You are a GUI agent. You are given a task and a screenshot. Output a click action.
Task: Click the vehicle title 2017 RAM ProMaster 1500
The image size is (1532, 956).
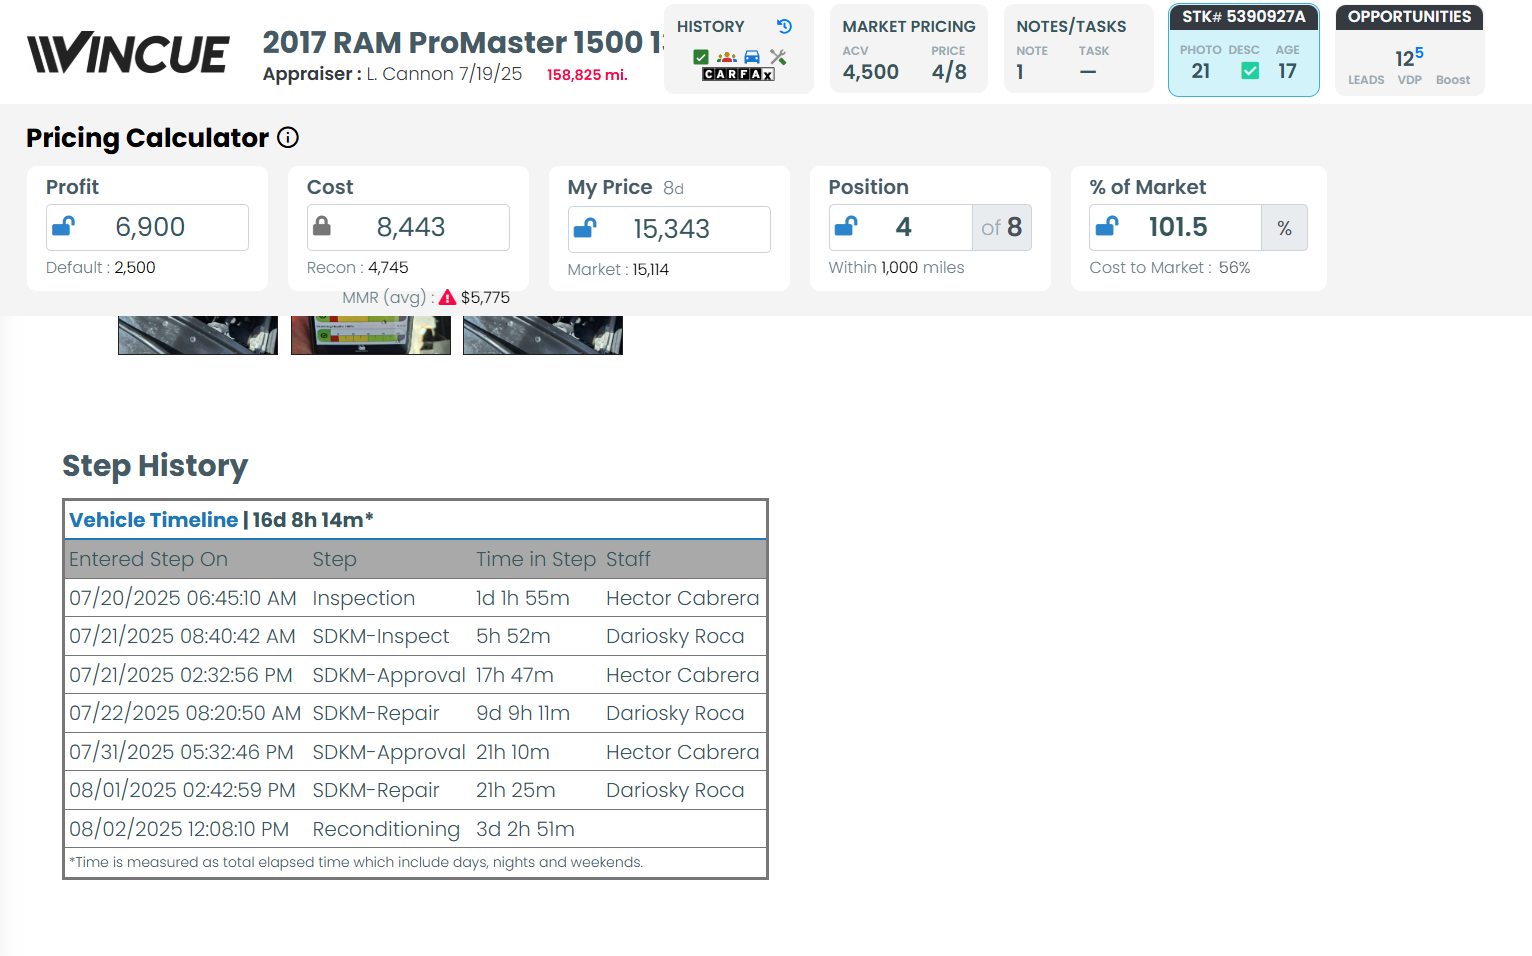click(x=463, y=43)
